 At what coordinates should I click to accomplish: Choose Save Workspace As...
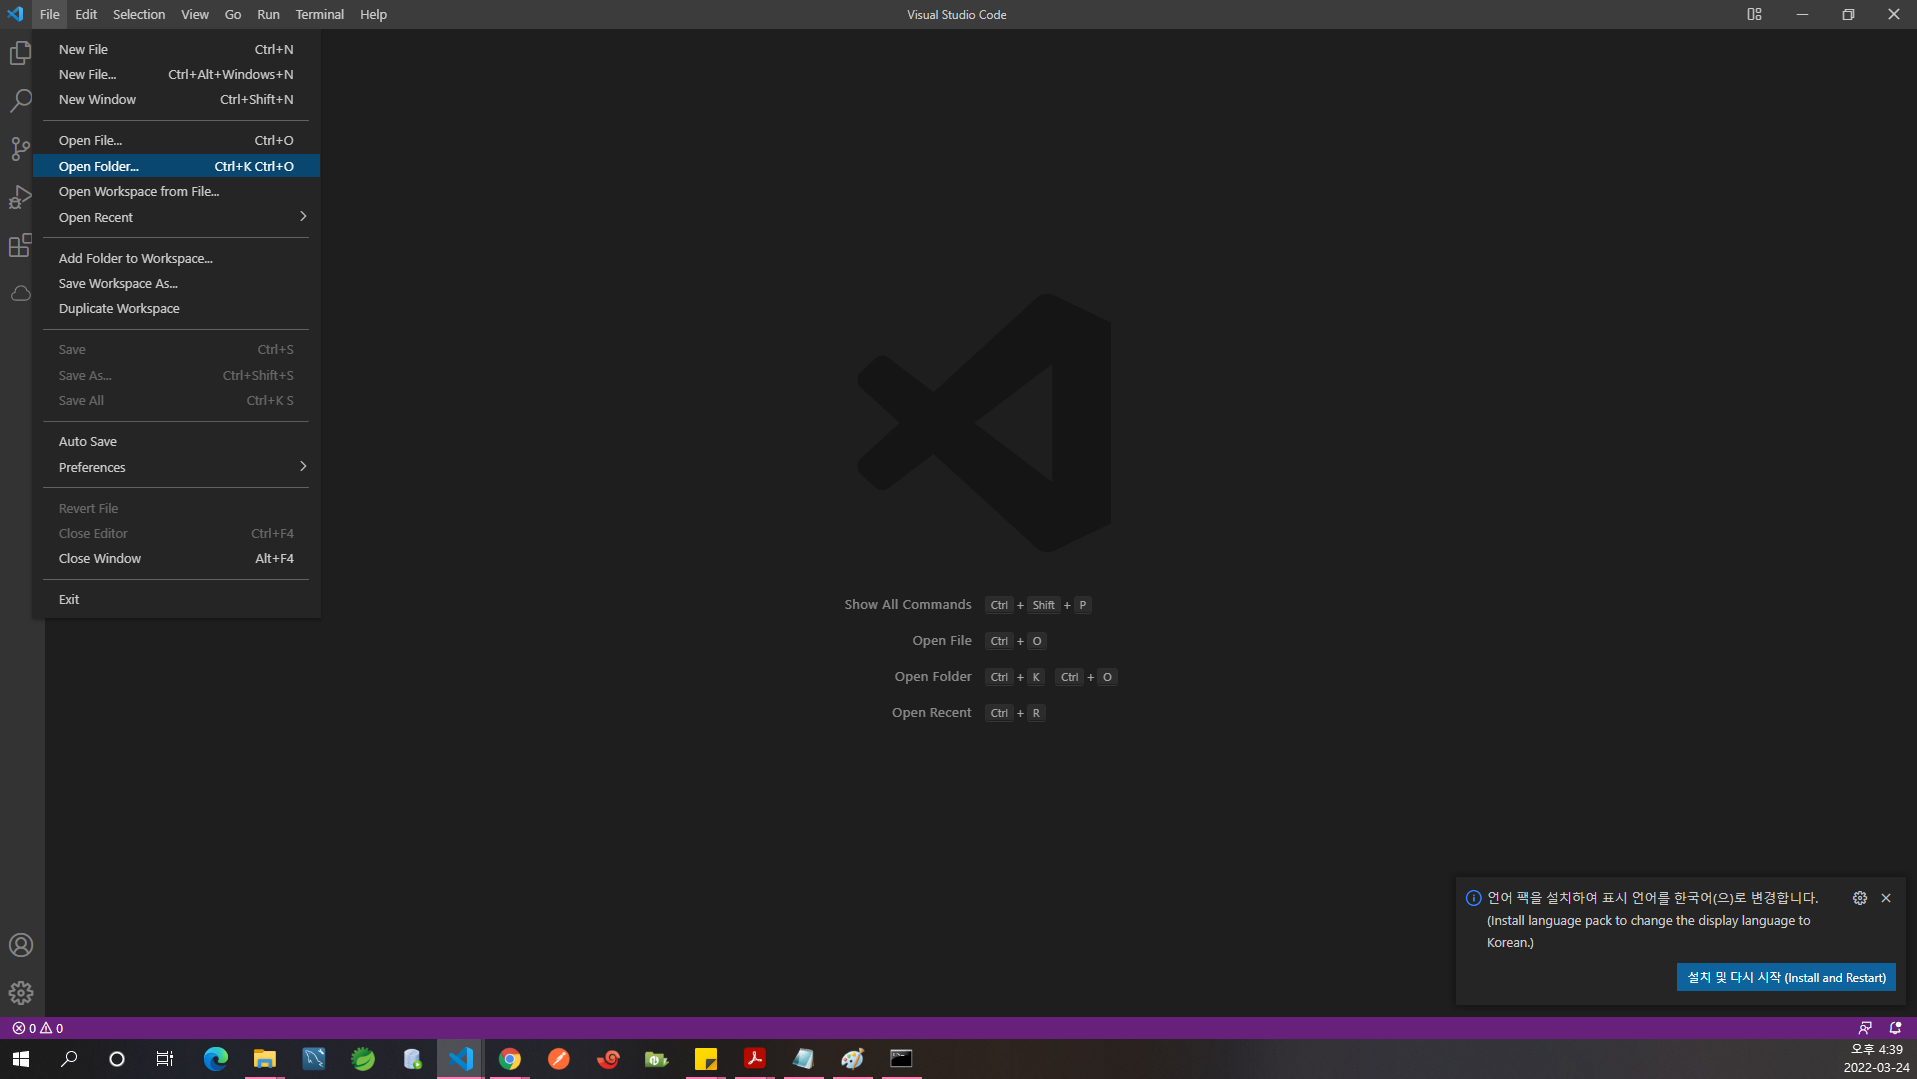[x=177, y=283]
